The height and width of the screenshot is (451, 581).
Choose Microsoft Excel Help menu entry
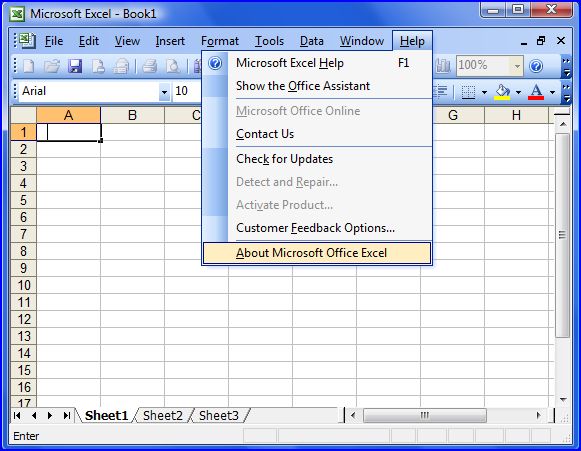pos(317,63)
